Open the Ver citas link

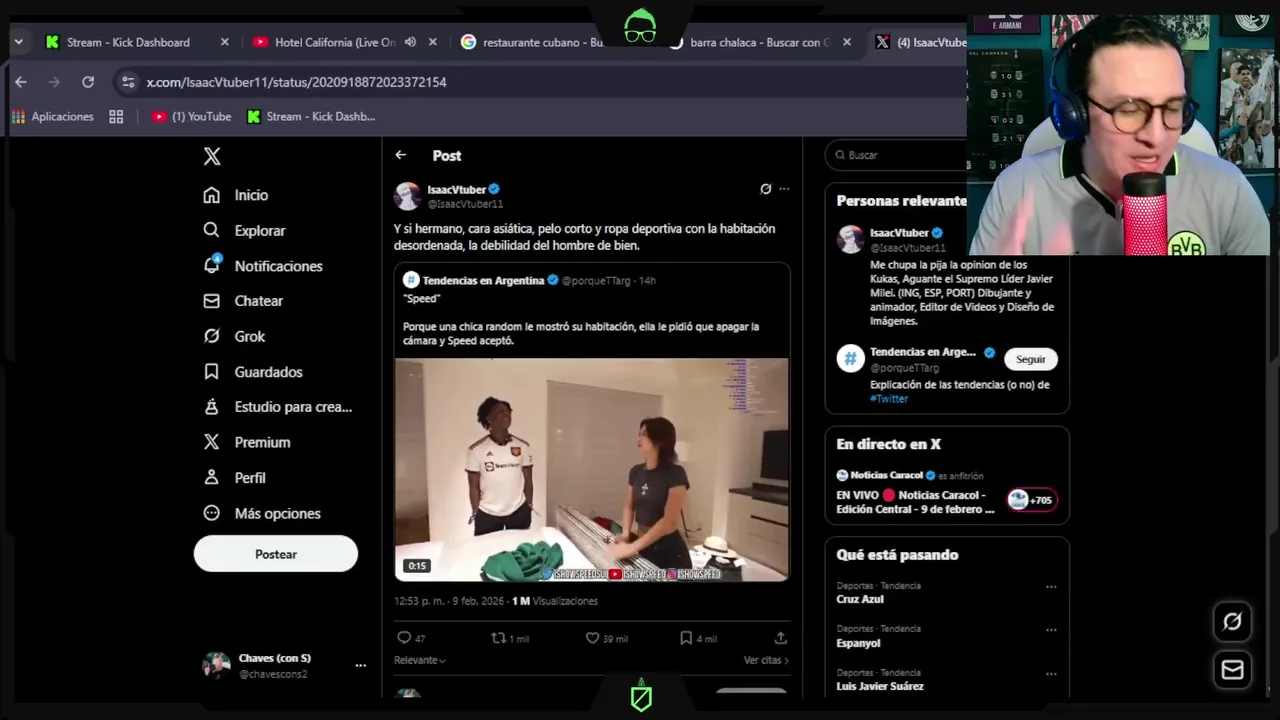pos(766,660)
